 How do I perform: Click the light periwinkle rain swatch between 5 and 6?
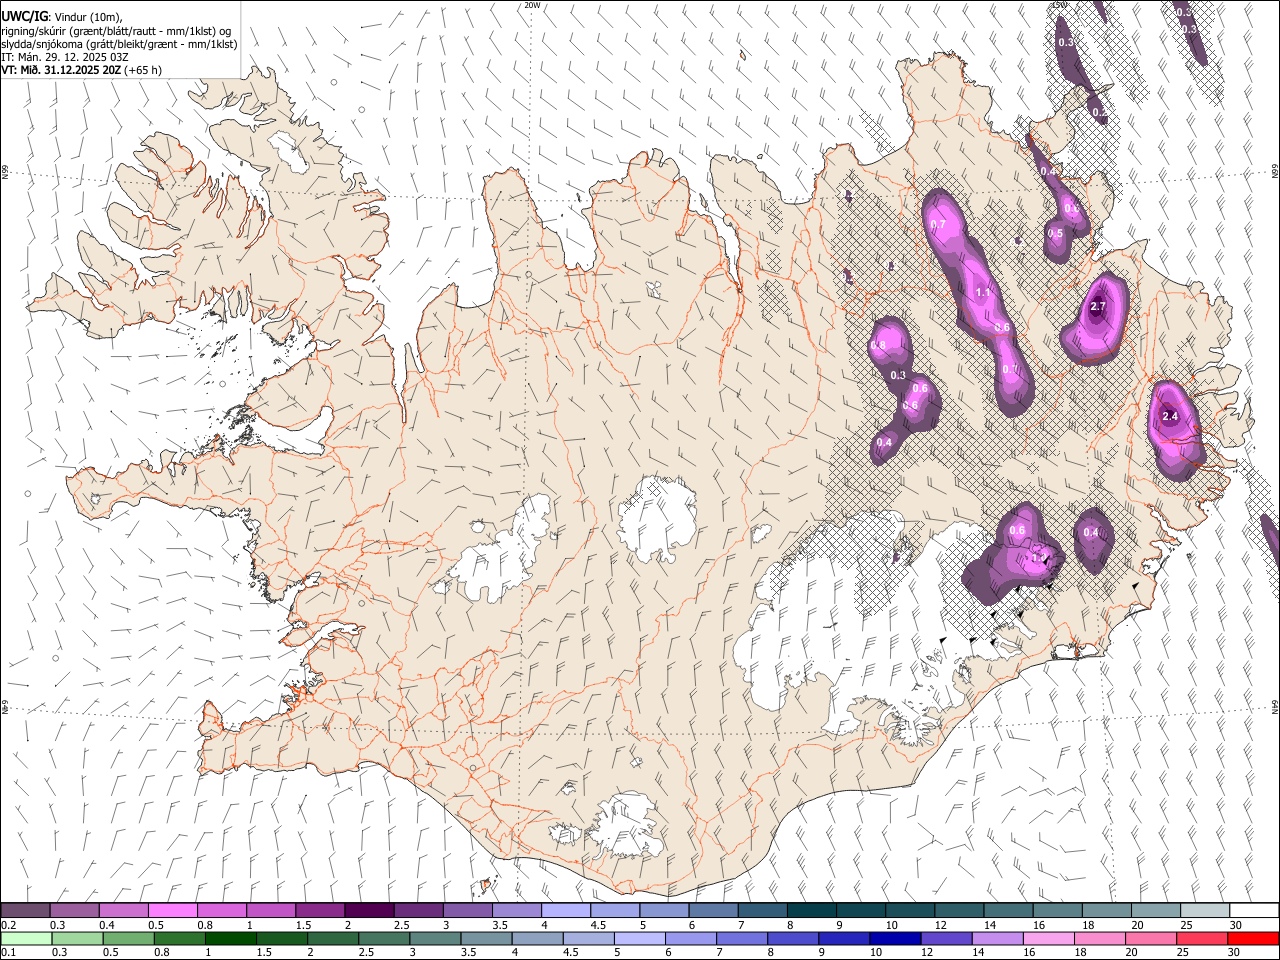[639, 938]
